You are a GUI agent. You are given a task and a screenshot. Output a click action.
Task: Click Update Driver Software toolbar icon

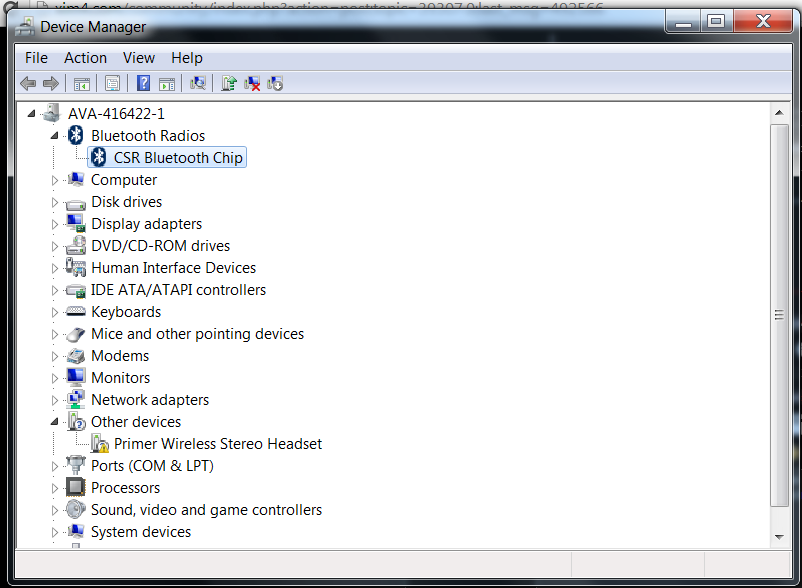(229, 83)
